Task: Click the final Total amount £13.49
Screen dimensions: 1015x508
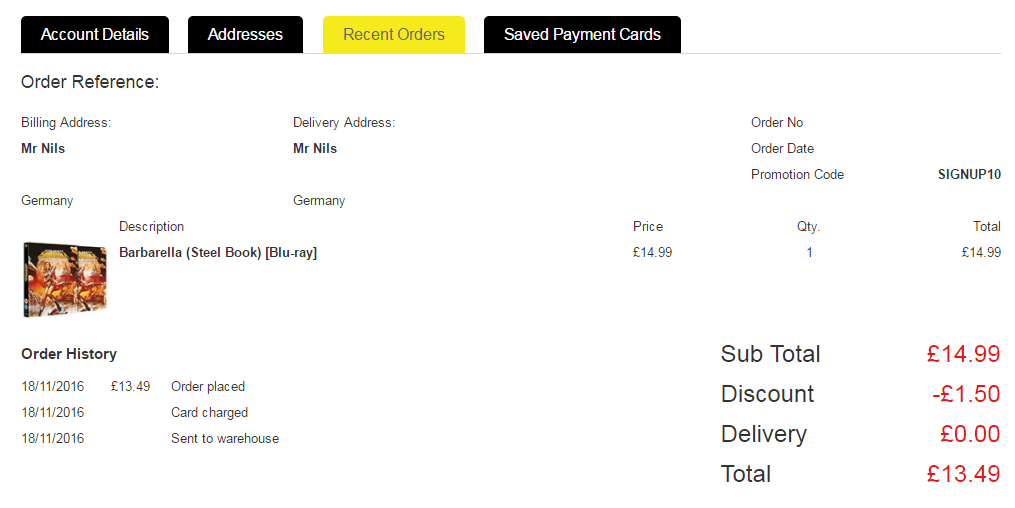Action: tap(963, 474)
